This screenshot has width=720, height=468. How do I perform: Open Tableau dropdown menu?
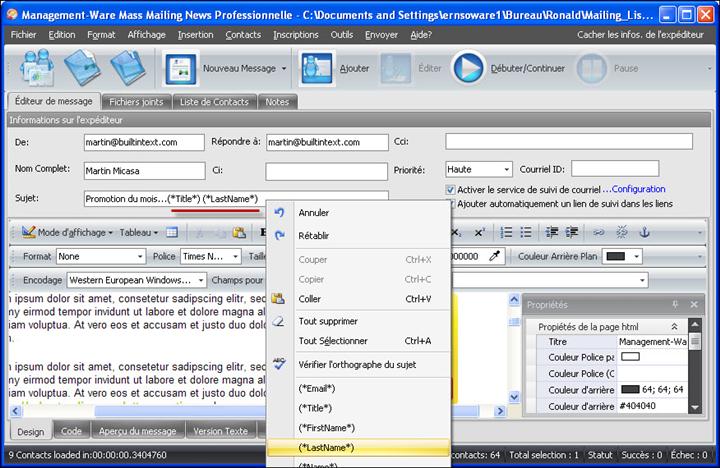click(x=139, y=232)
